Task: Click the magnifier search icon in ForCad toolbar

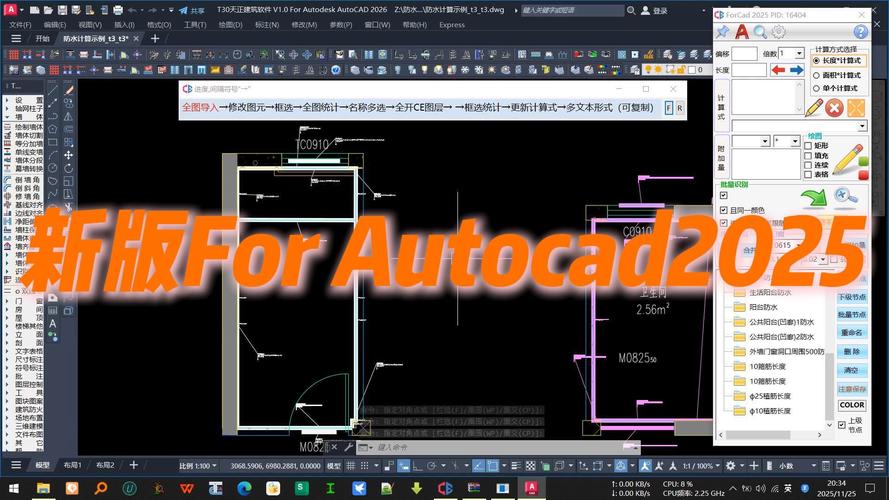Action: (x=760, y=32)
